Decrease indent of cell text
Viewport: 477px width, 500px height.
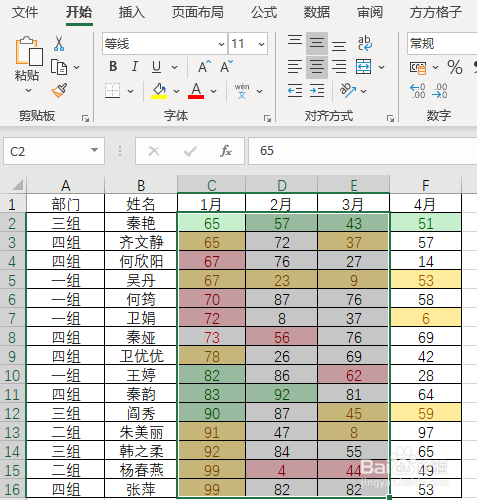[x=295, y=91]
